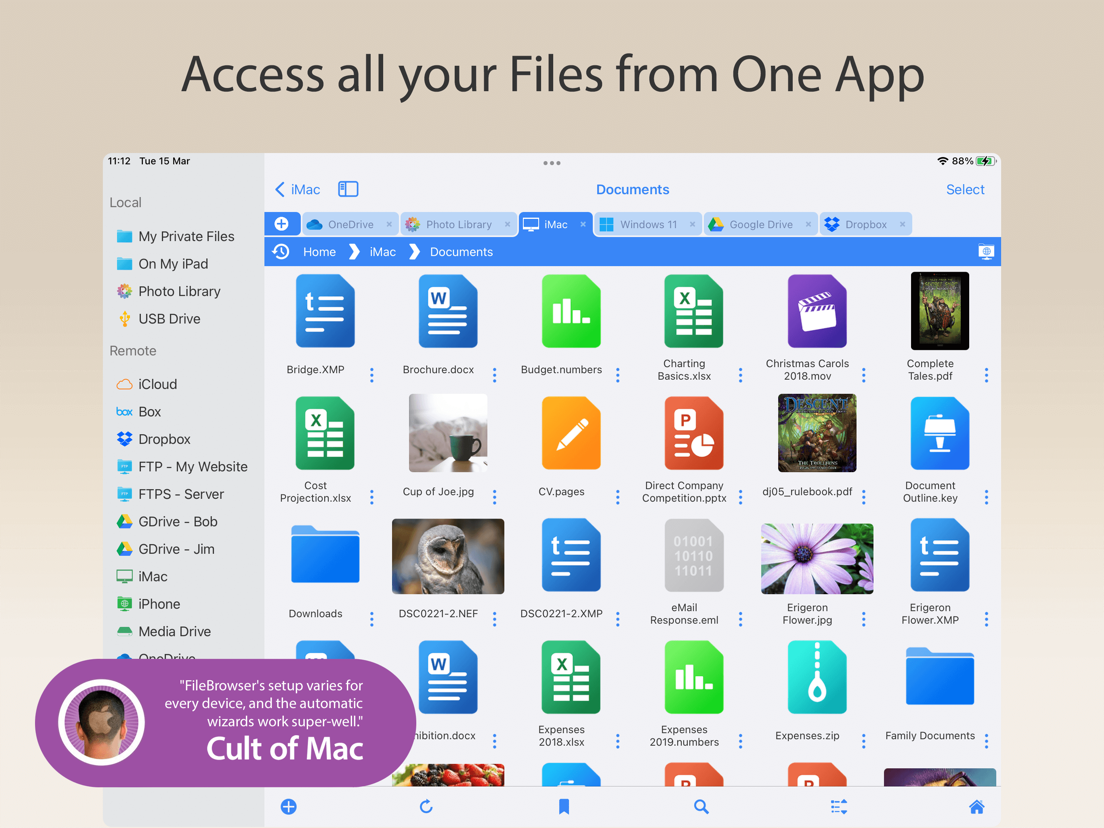Open the Cup of Joe.jpg thumbnail
1104x828 pixels.
[447, 433]
